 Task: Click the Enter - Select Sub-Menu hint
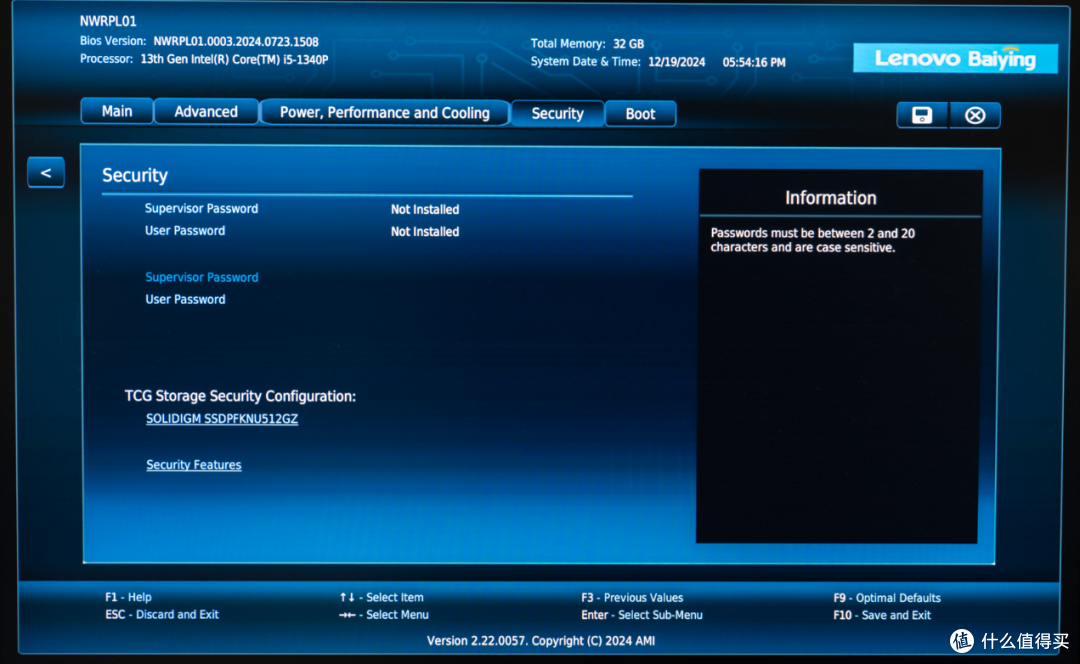642,615
